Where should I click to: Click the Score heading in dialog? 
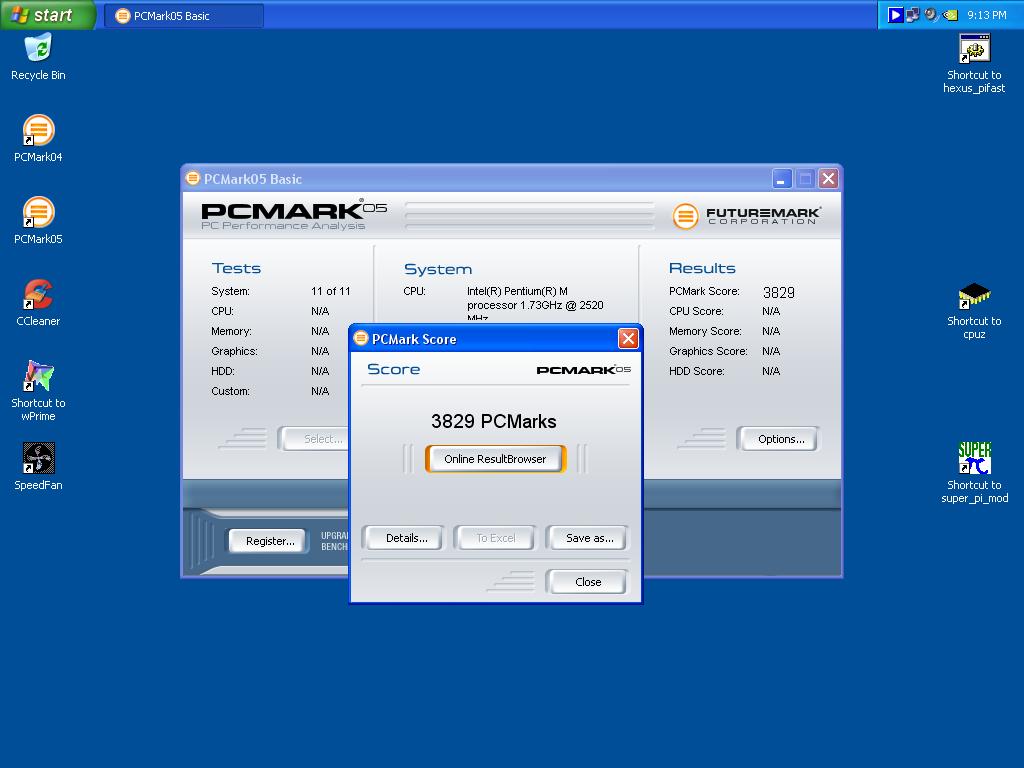point(393,369)
